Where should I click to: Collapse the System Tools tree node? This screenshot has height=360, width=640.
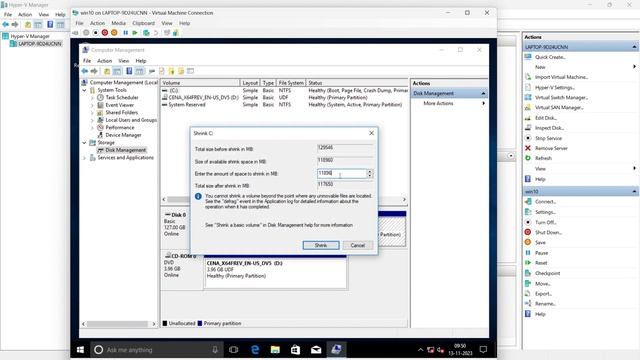pyautogui.click(x=84, y=90)
